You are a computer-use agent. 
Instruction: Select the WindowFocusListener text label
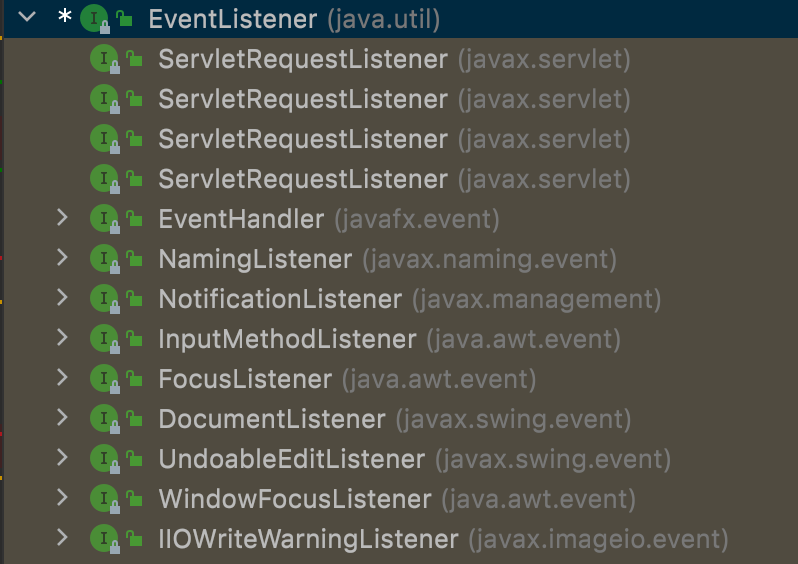tap(295, 499)
